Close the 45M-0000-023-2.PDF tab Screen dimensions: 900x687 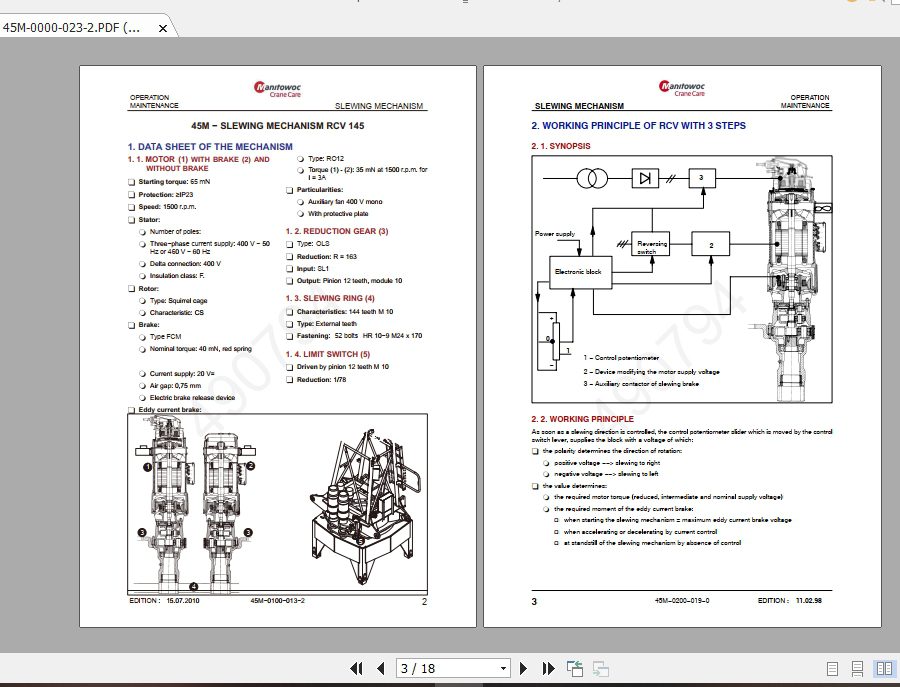[163, 28]
